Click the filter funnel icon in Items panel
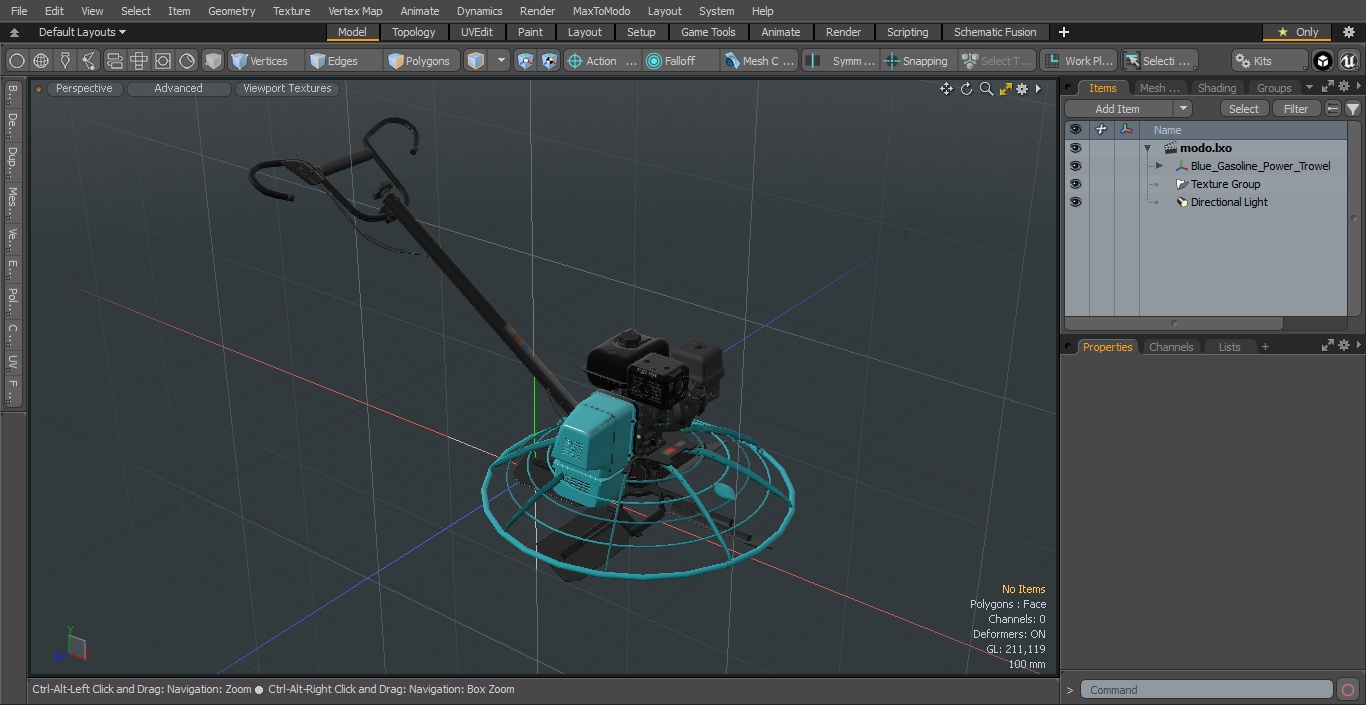Screen dimensions: 1366x705 pos(1353,109)
